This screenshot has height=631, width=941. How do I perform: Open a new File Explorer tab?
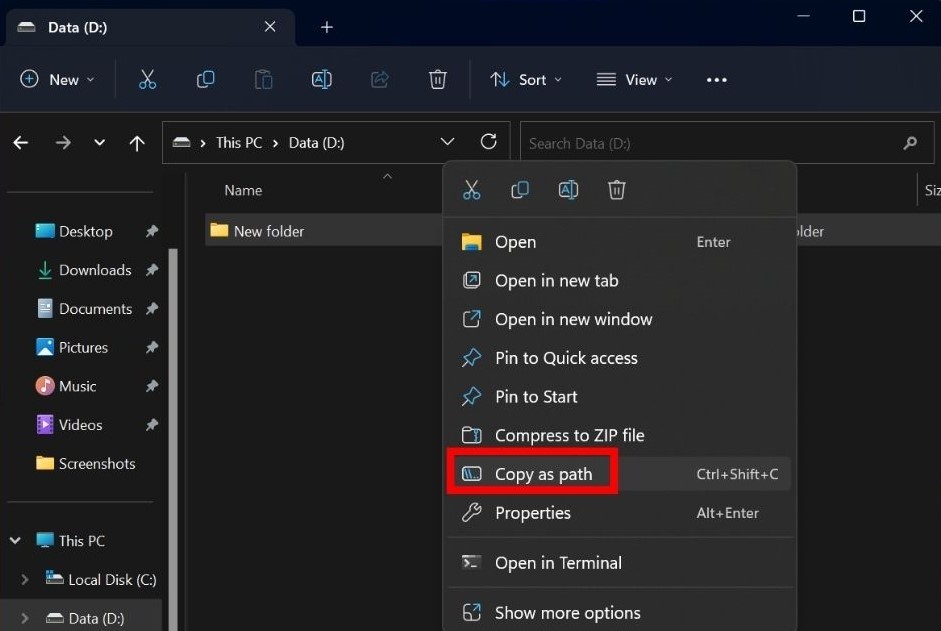click(326, 27)
